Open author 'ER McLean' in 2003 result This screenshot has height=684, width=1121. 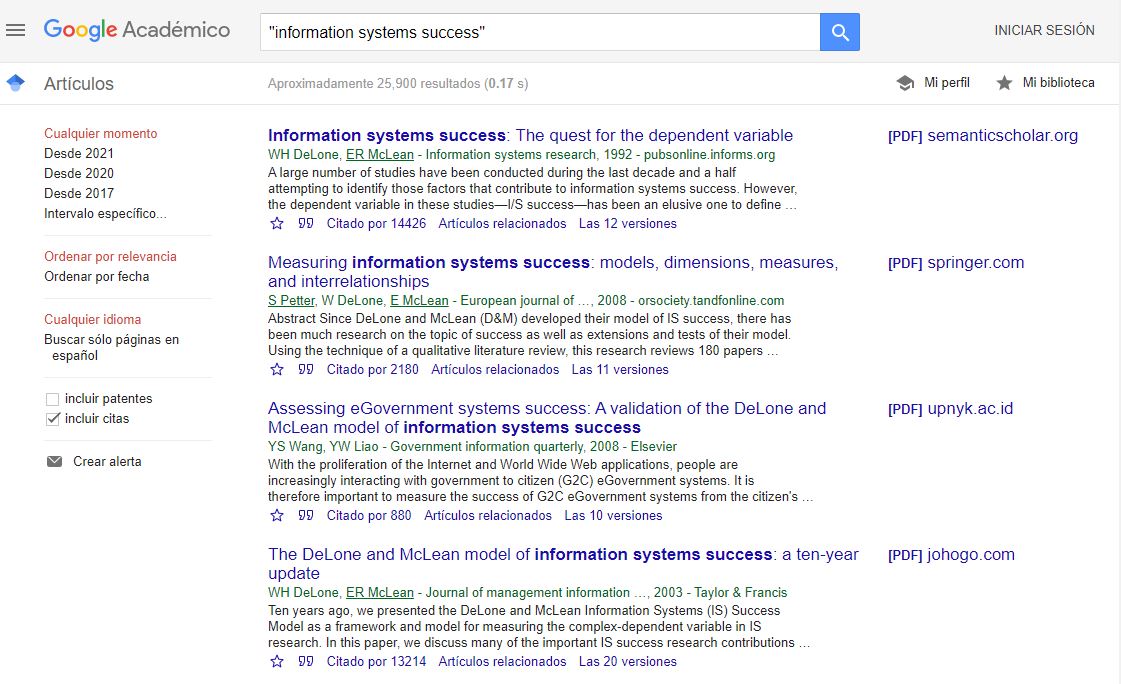pyautogui.click(x=380, y=592)
